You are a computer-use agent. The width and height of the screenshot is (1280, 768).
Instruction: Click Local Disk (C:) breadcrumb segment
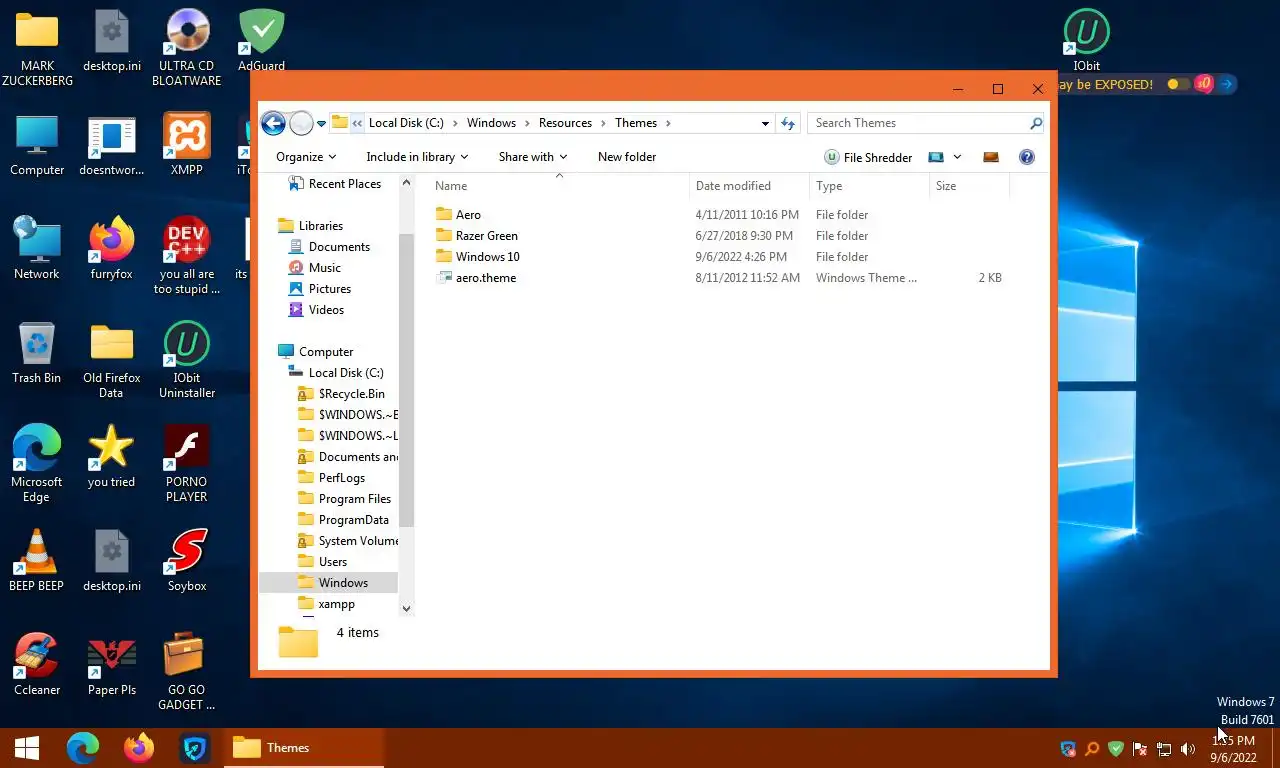[x=406, y=123]
